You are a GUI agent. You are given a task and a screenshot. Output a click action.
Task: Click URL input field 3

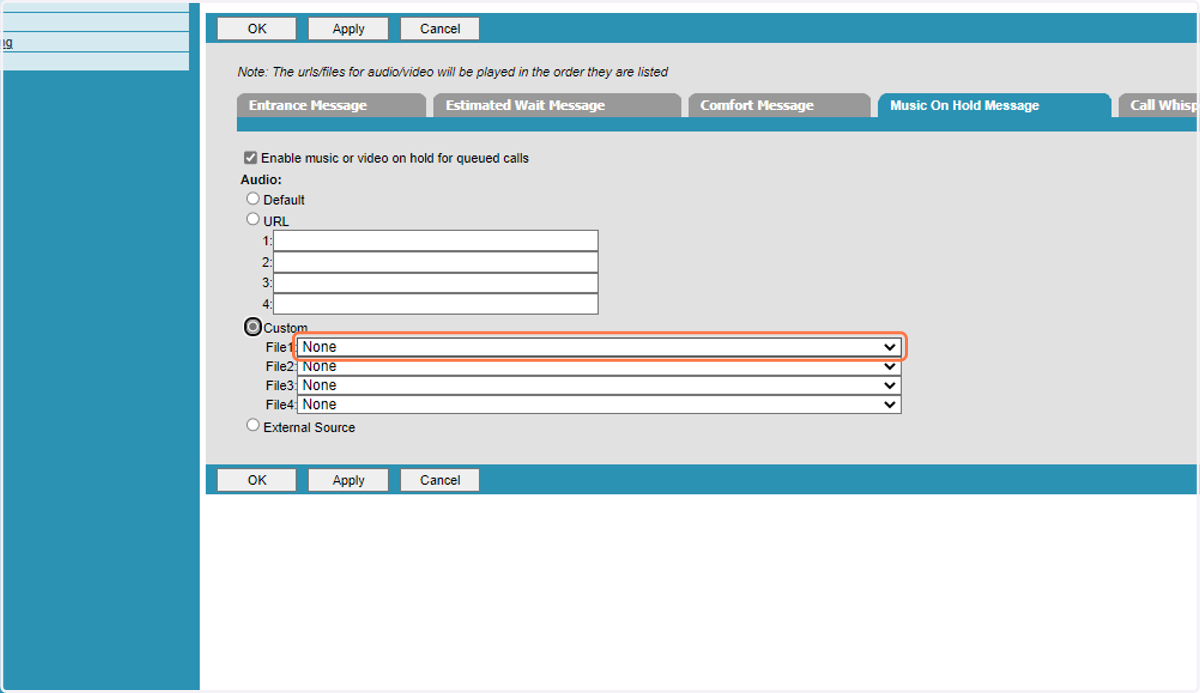tap(436, 283)
